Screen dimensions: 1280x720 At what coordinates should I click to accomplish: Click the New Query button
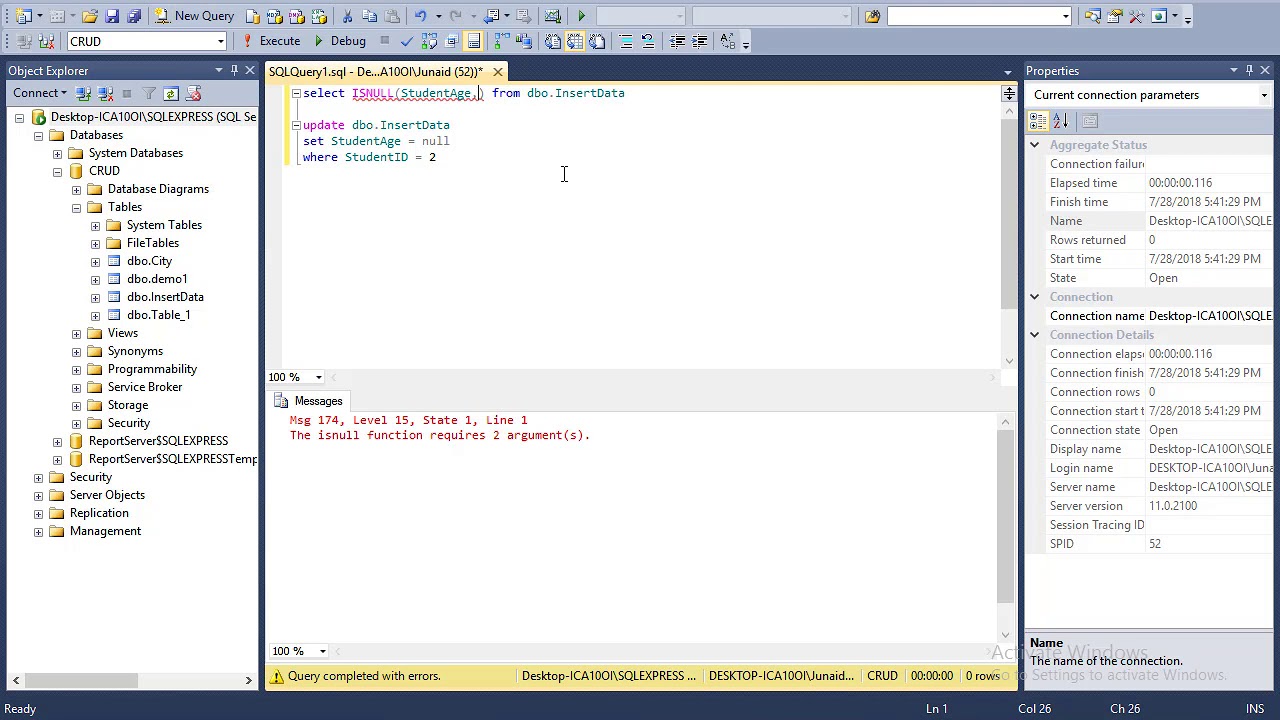coord(194,16)
